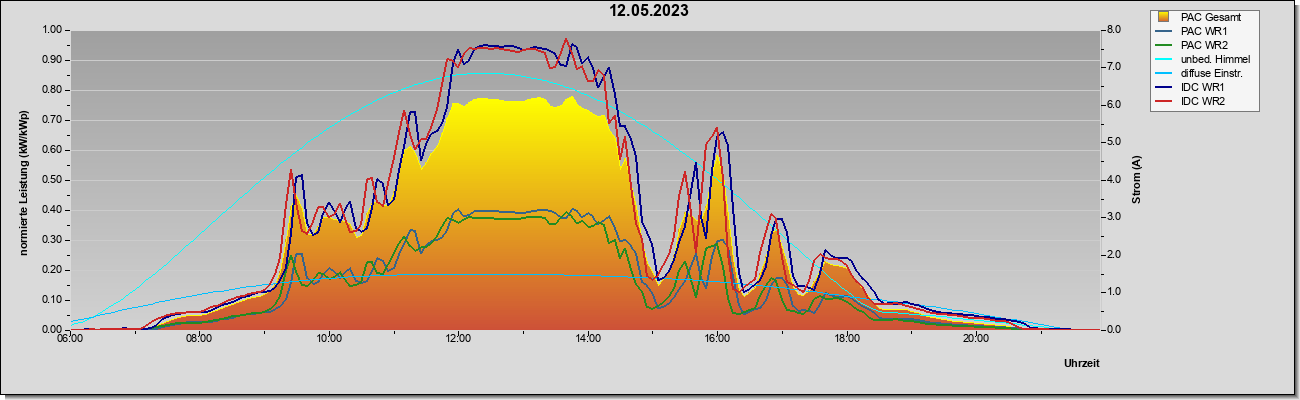Click the 0.50 value on left axis

coord(53,180)
